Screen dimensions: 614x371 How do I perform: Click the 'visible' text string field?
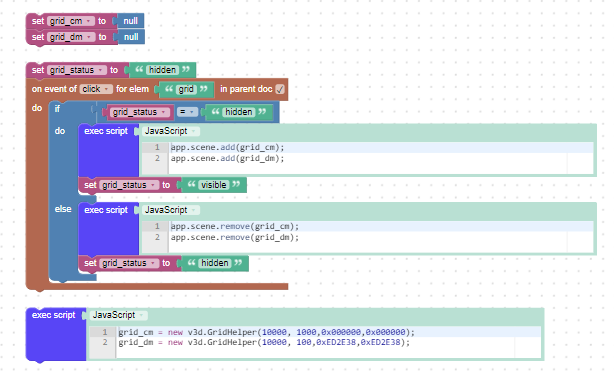click(214, 185)
